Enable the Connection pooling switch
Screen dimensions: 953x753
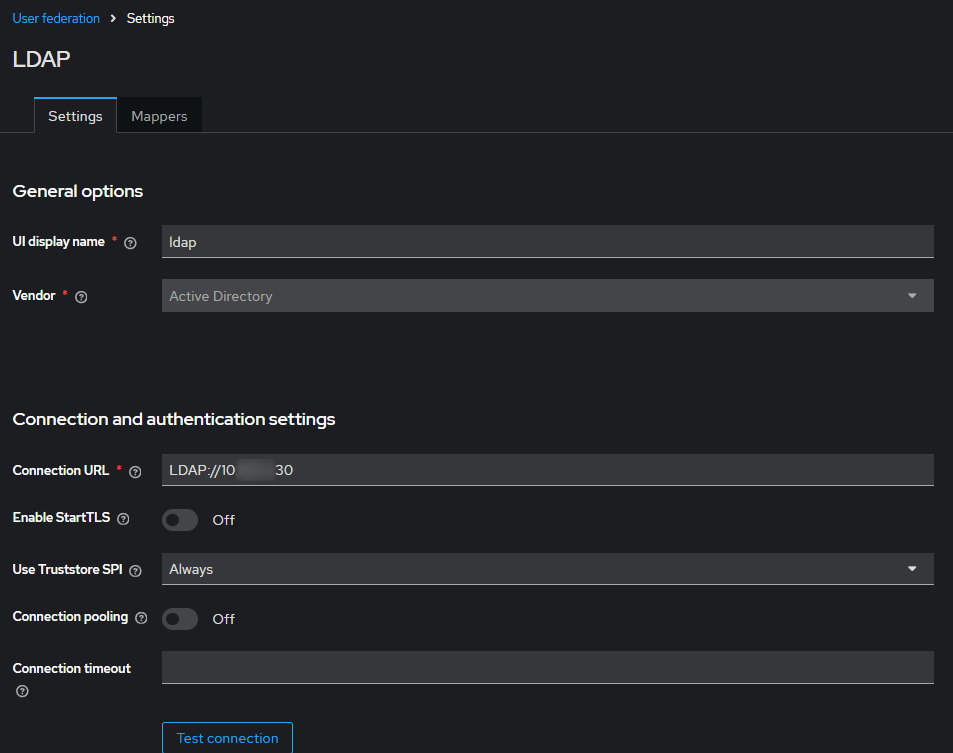click(180, 619)
